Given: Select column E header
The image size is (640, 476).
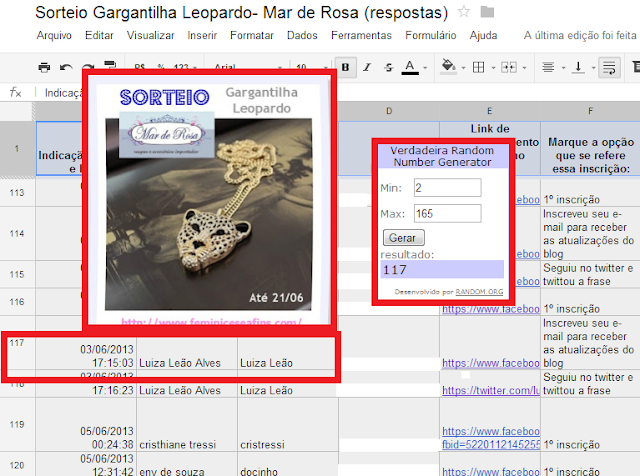Looking at the screenshot, I should click(489, 111).
